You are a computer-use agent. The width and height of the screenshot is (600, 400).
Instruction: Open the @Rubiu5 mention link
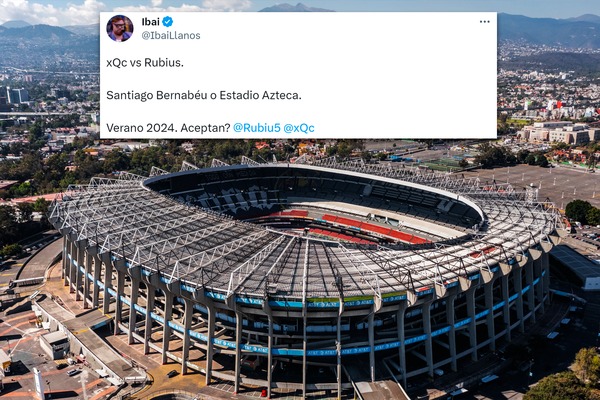[x=257, y=128]
